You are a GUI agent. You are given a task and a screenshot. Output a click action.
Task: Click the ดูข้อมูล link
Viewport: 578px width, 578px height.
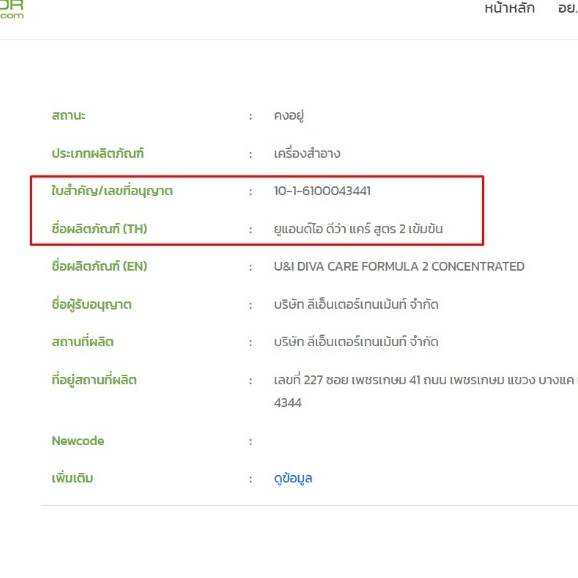coord(293,479)
